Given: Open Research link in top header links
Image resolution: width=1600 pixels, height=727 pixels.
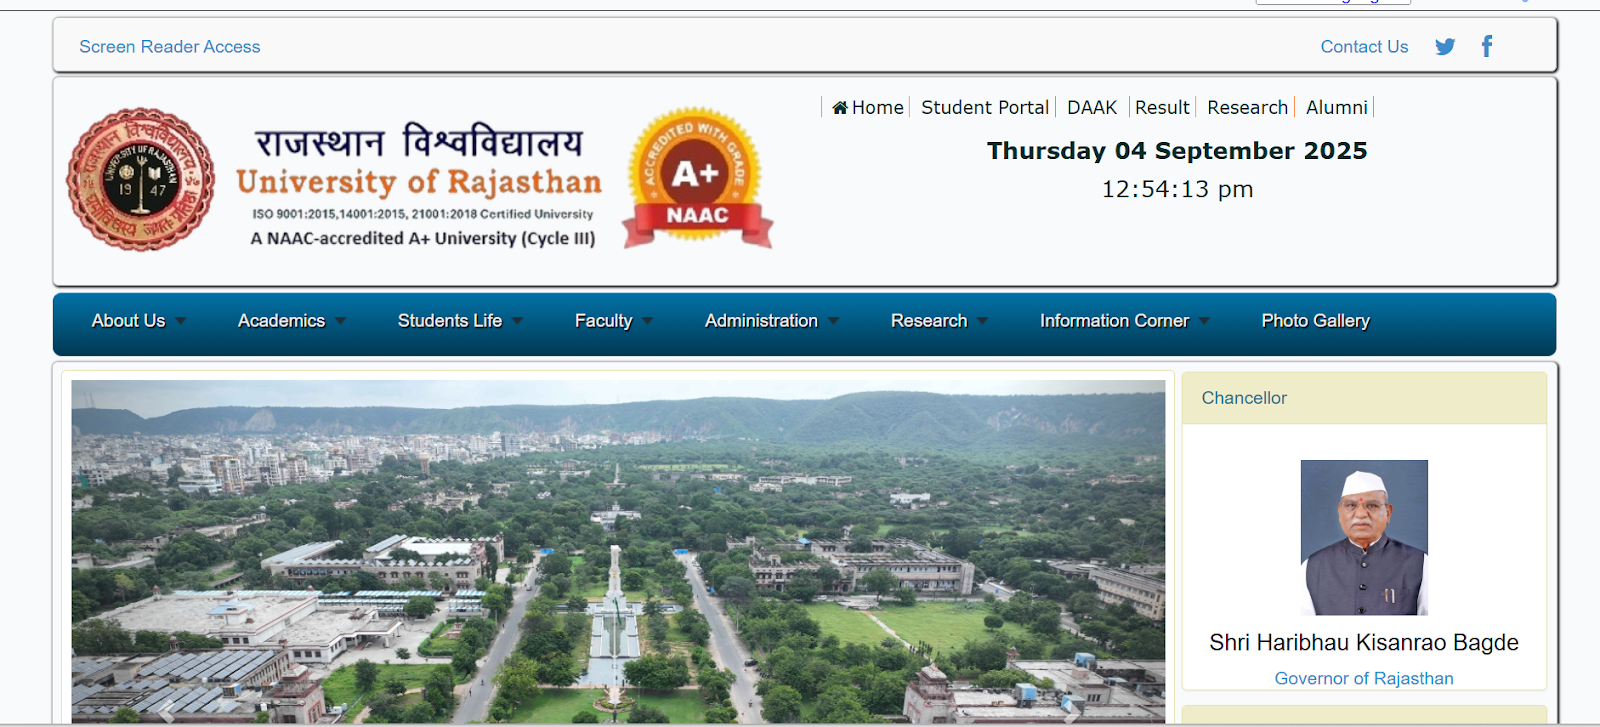Looking at the screenshot, I should (x=1247, y=107).
